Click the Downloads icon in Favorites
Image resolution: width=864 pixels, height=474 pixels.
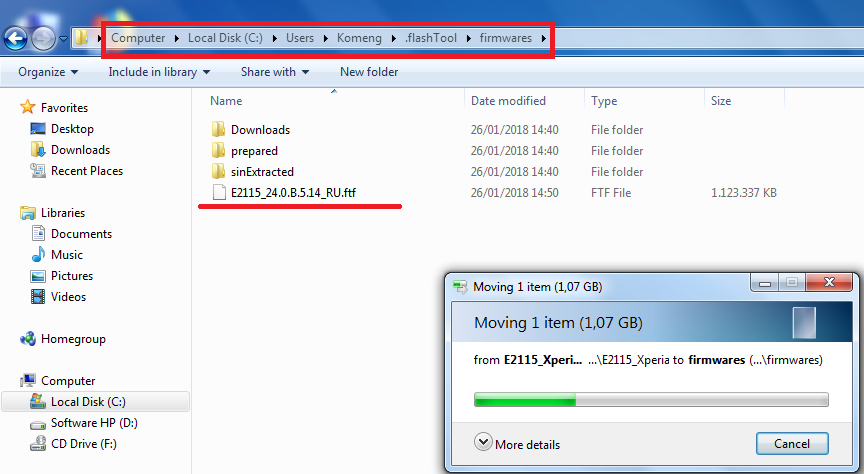(x=38, y=149)
